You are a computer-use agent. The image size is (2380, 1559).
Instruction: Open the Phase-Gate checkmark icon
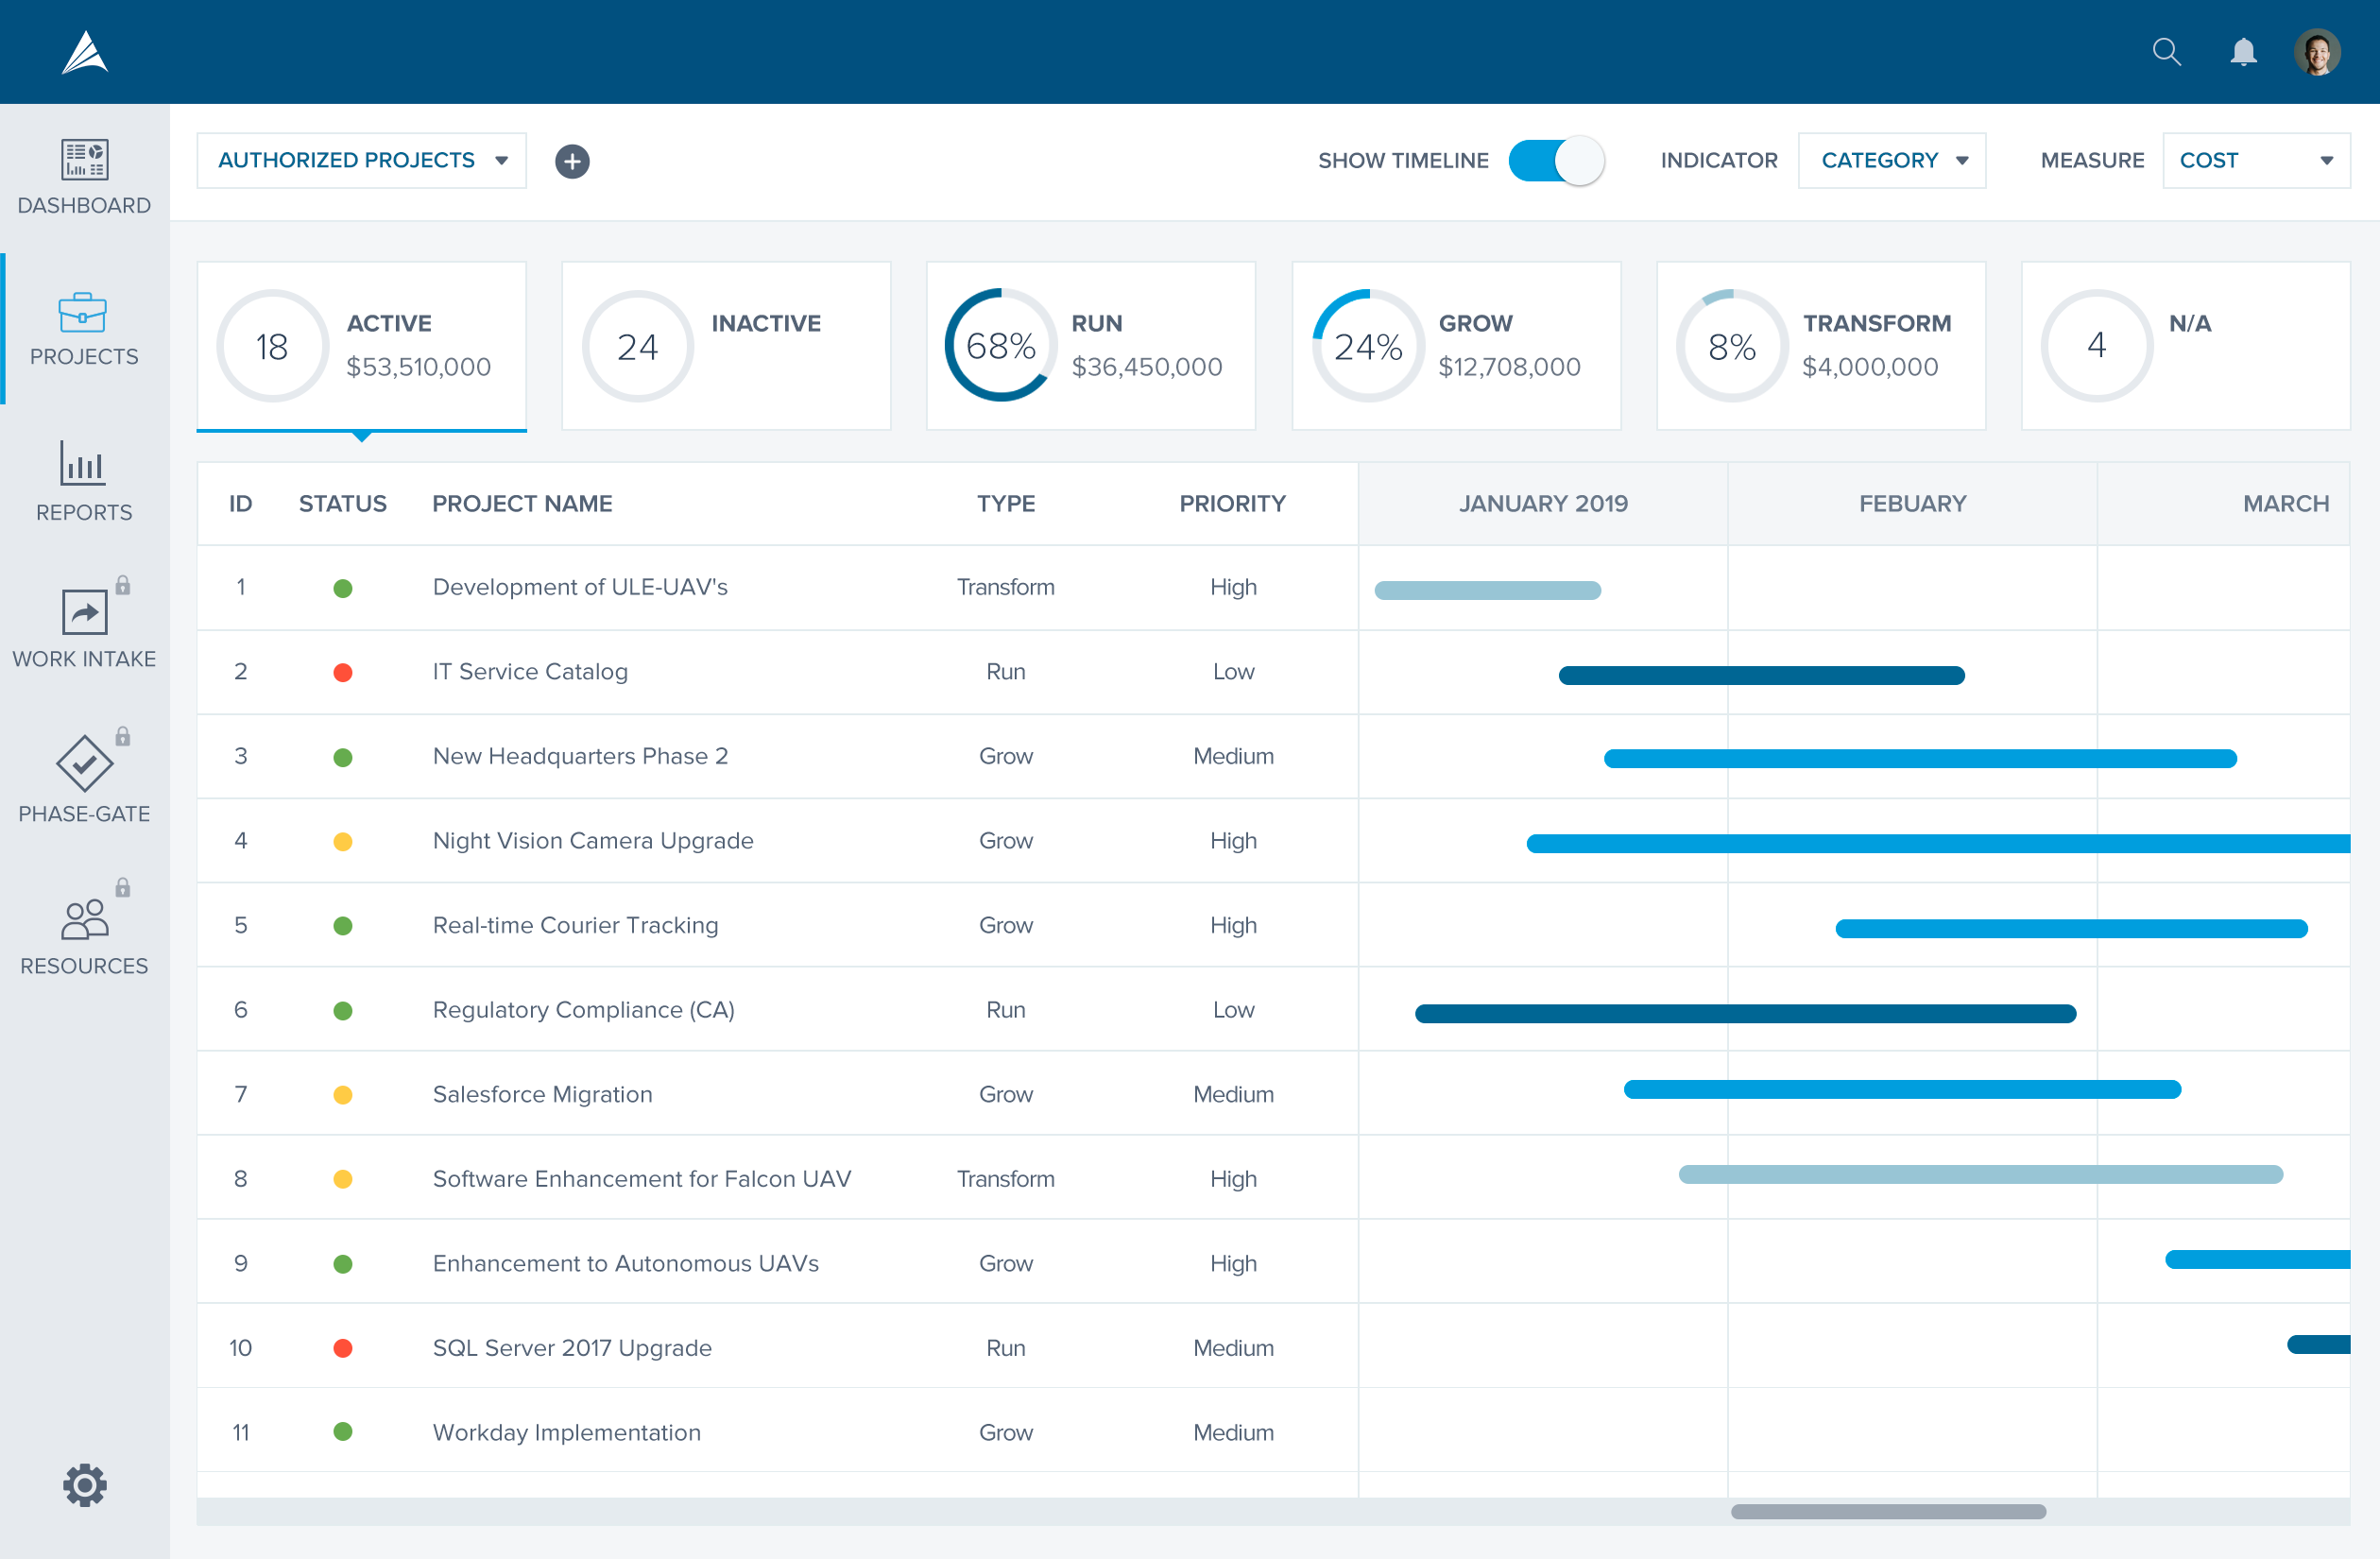tap(84, 763)
